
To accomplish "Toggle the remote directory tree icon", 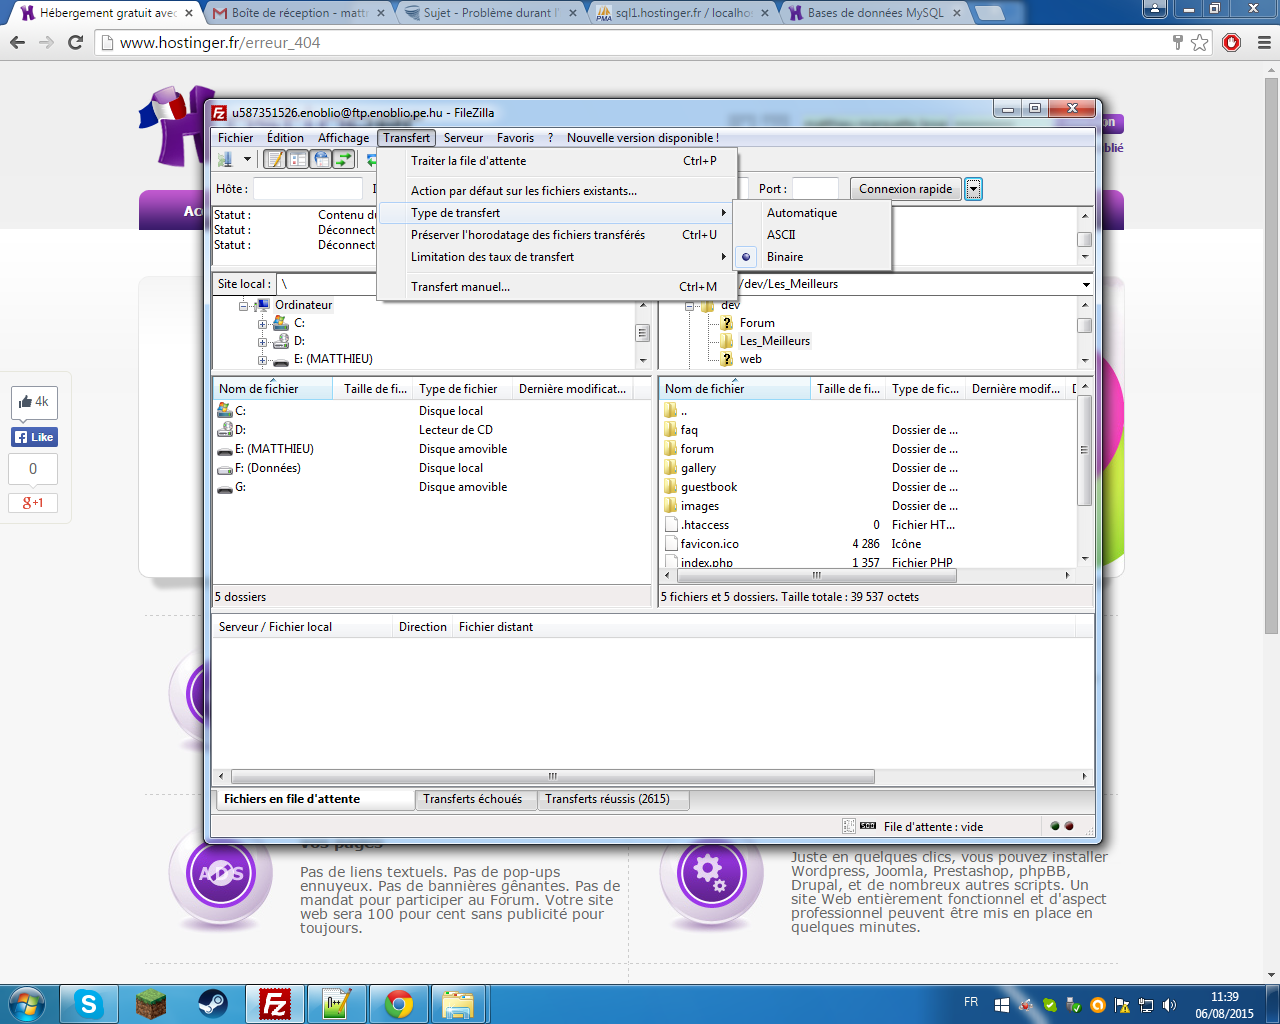I will pyautogui.click(x=321, y=160).
